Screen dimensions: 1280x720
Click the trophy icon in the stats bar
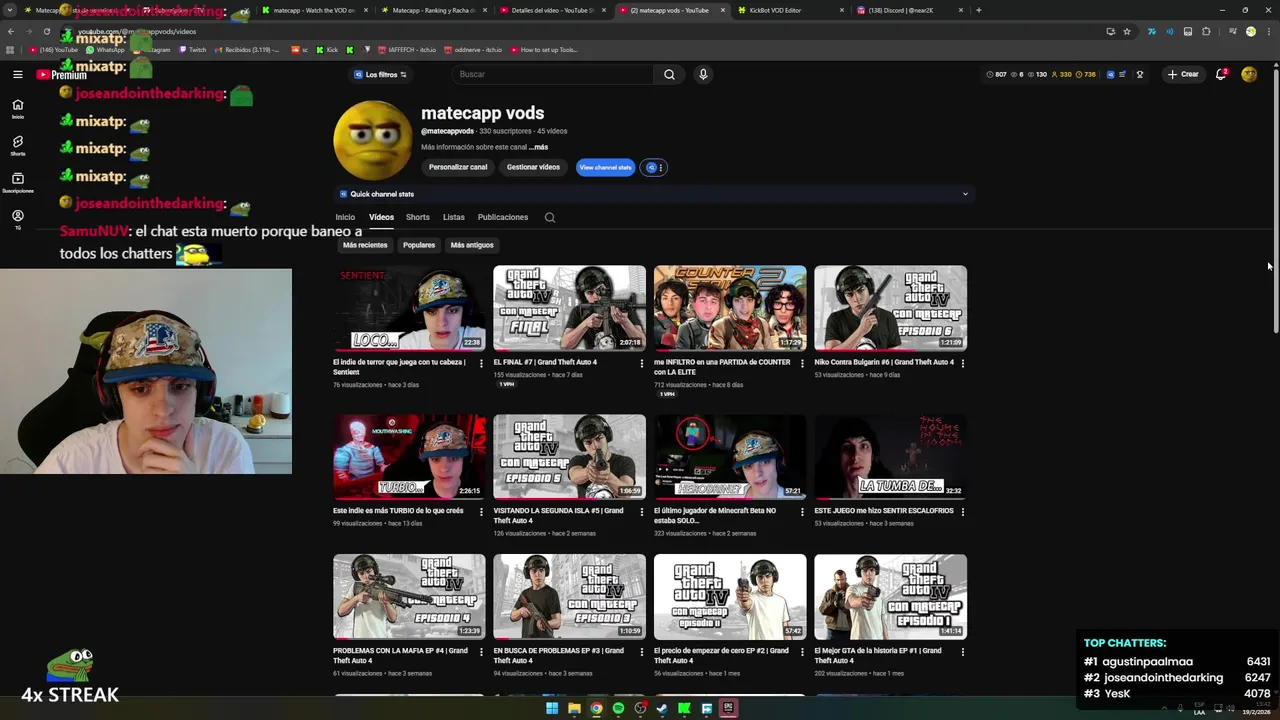point(1139,74)
